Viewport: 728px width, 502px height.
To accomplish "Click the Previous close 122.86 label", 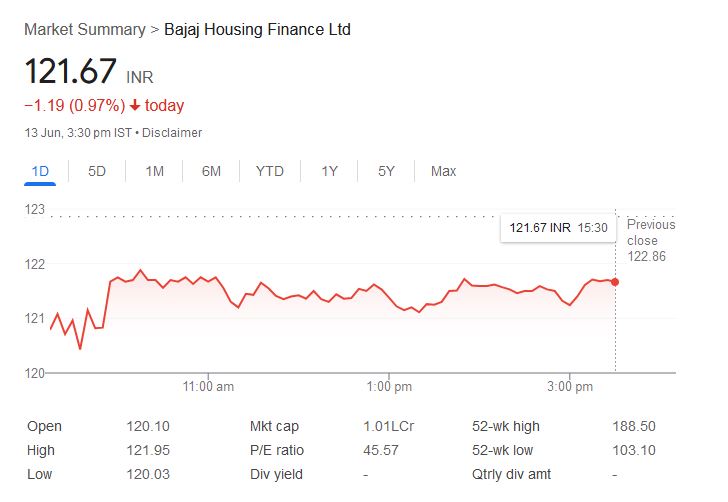I will [x=651, y=241].
